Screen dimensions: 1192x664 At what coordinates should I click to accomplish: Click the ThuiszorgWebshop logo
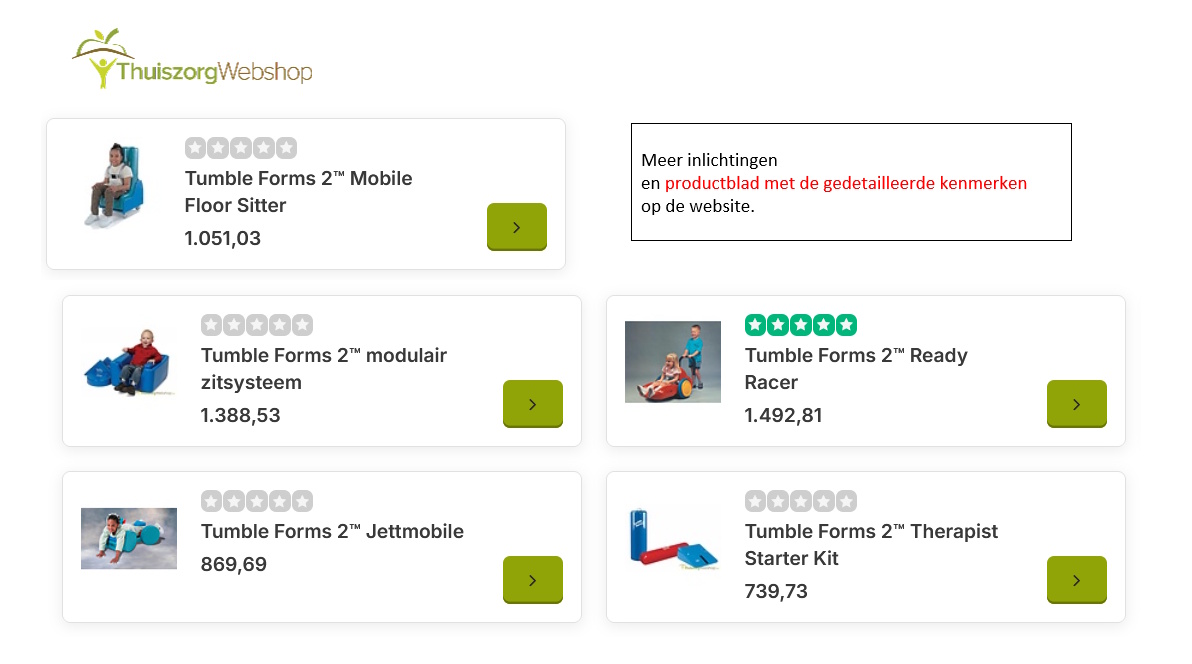tap(192, 60)
